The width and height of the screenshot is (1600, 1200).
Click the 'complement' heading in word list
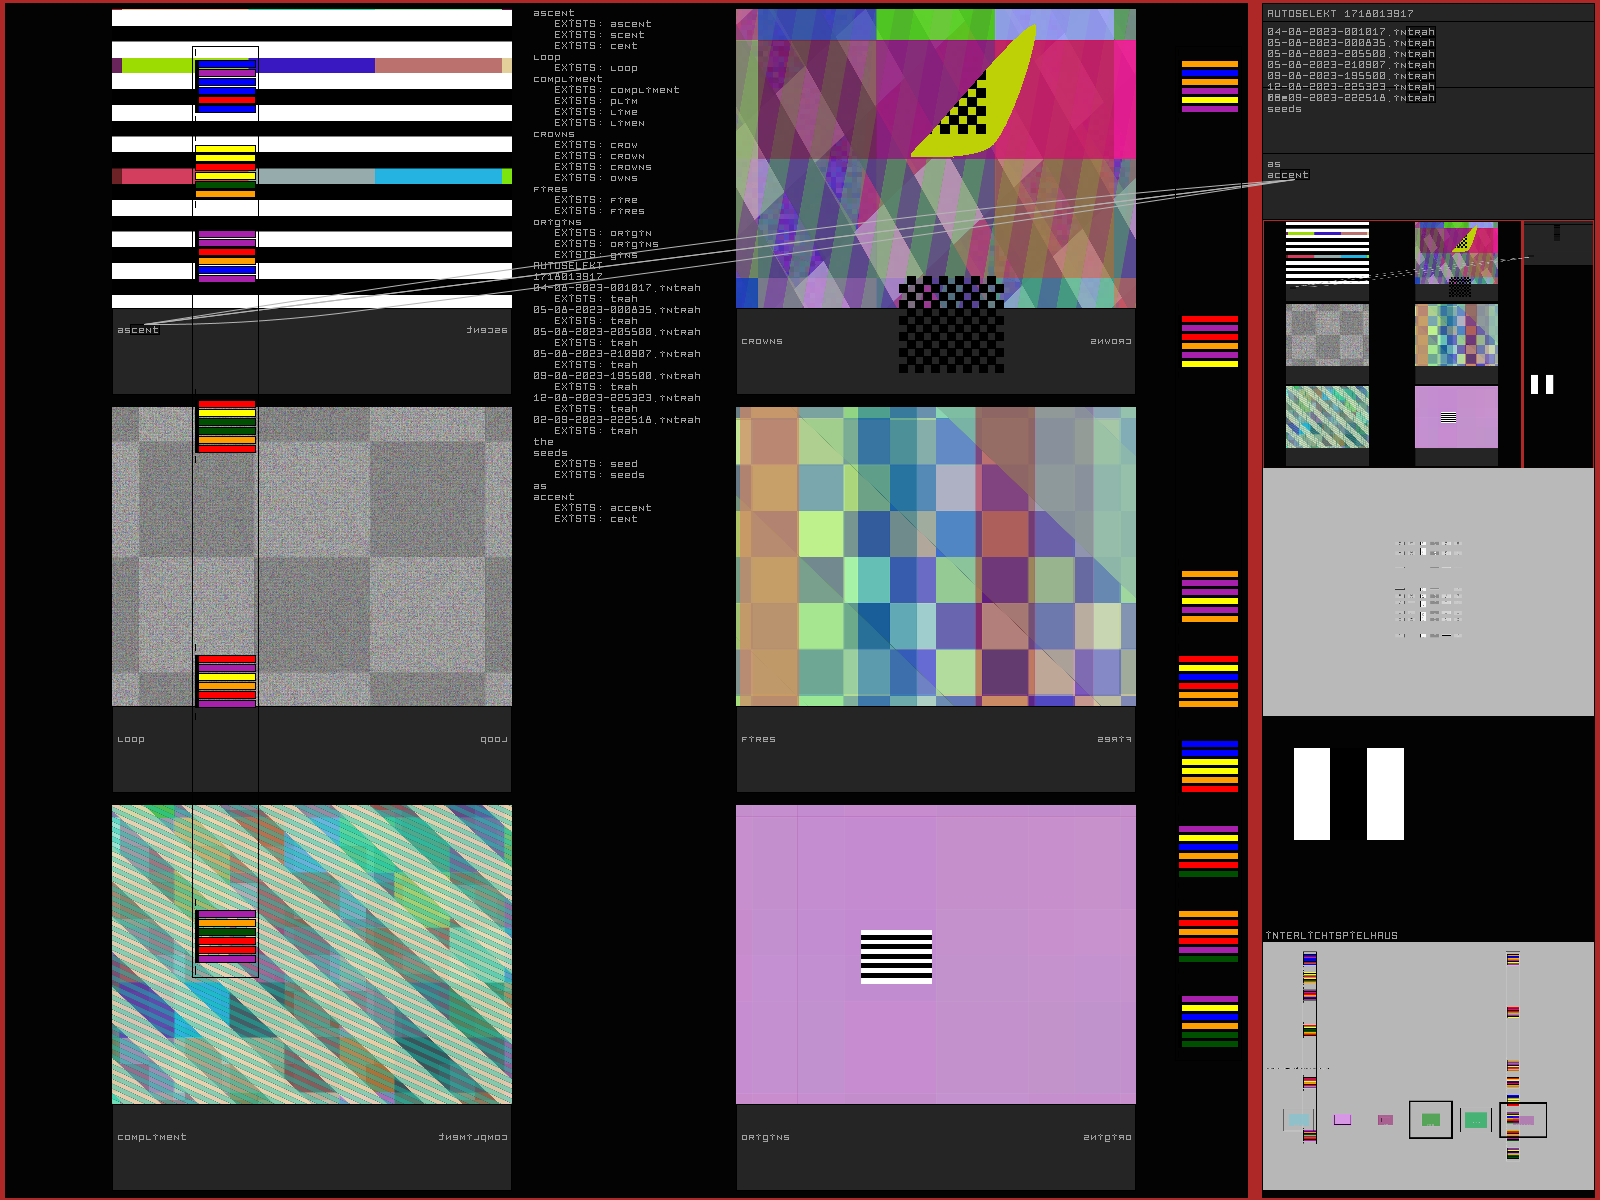(568, 79)
